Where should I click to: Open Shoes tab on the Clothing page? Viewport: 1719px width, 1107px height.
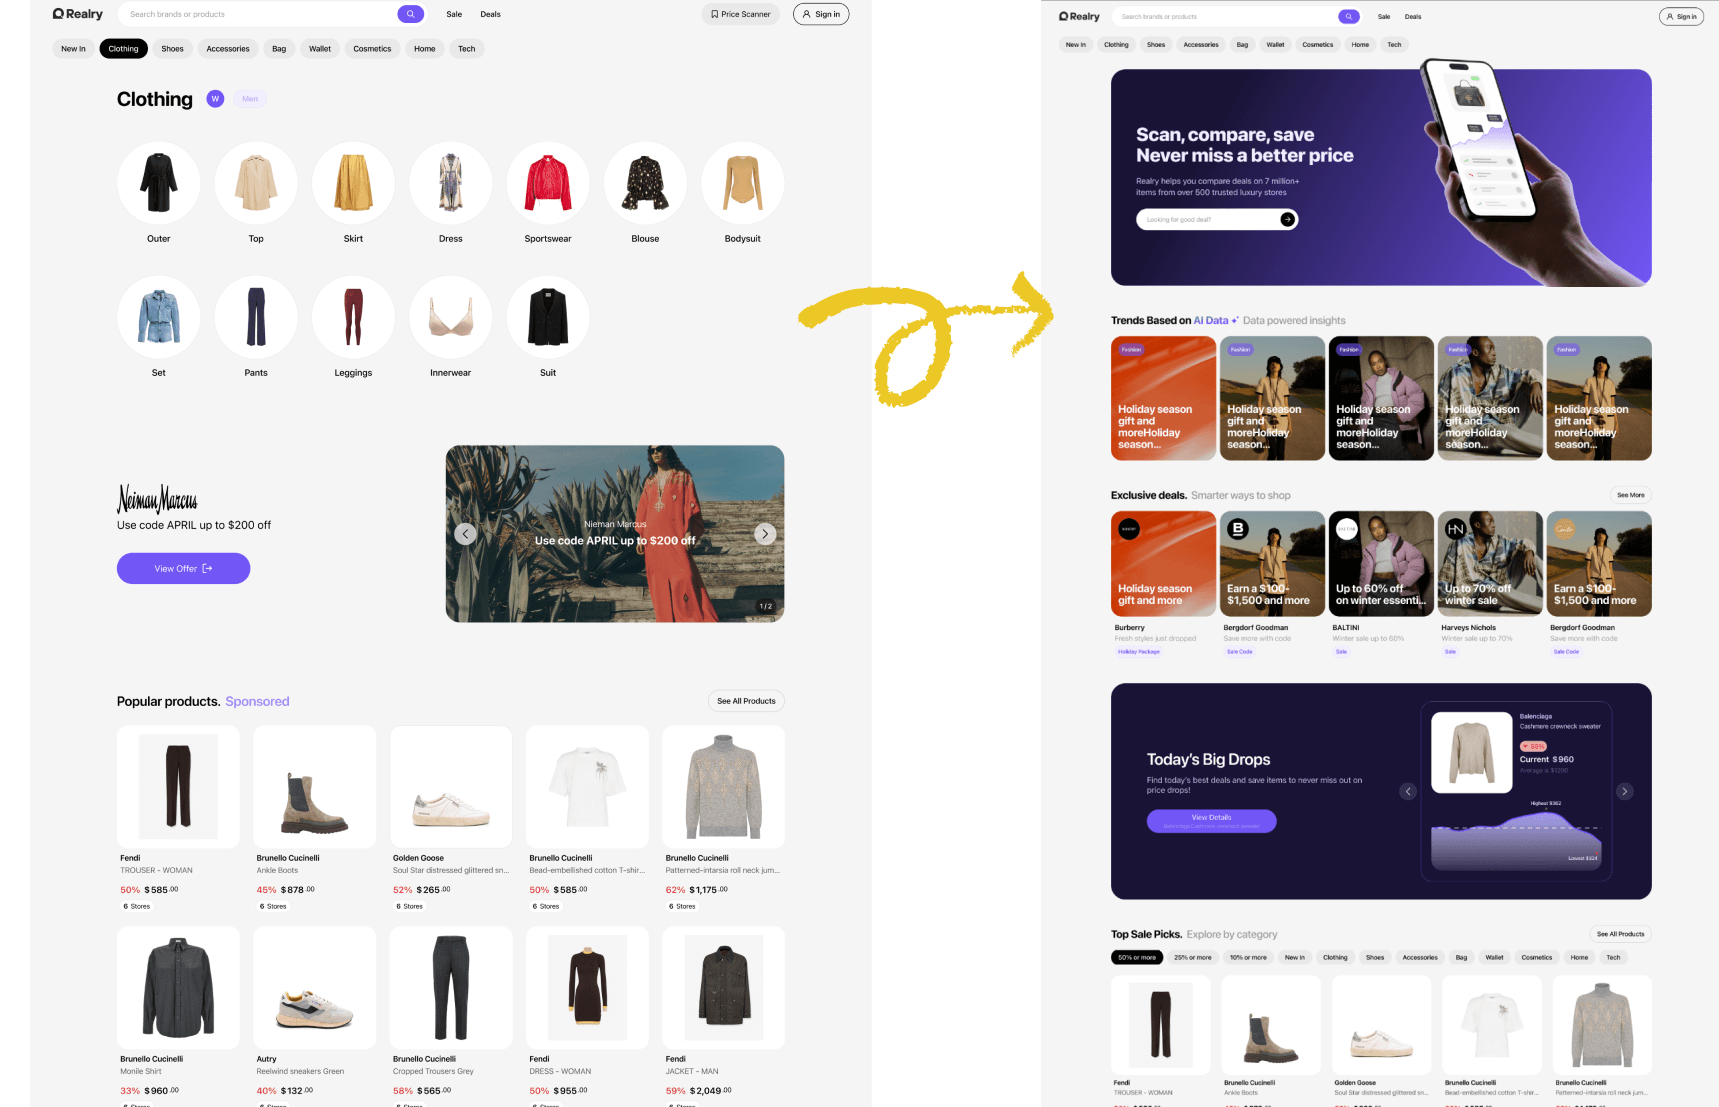173,48
